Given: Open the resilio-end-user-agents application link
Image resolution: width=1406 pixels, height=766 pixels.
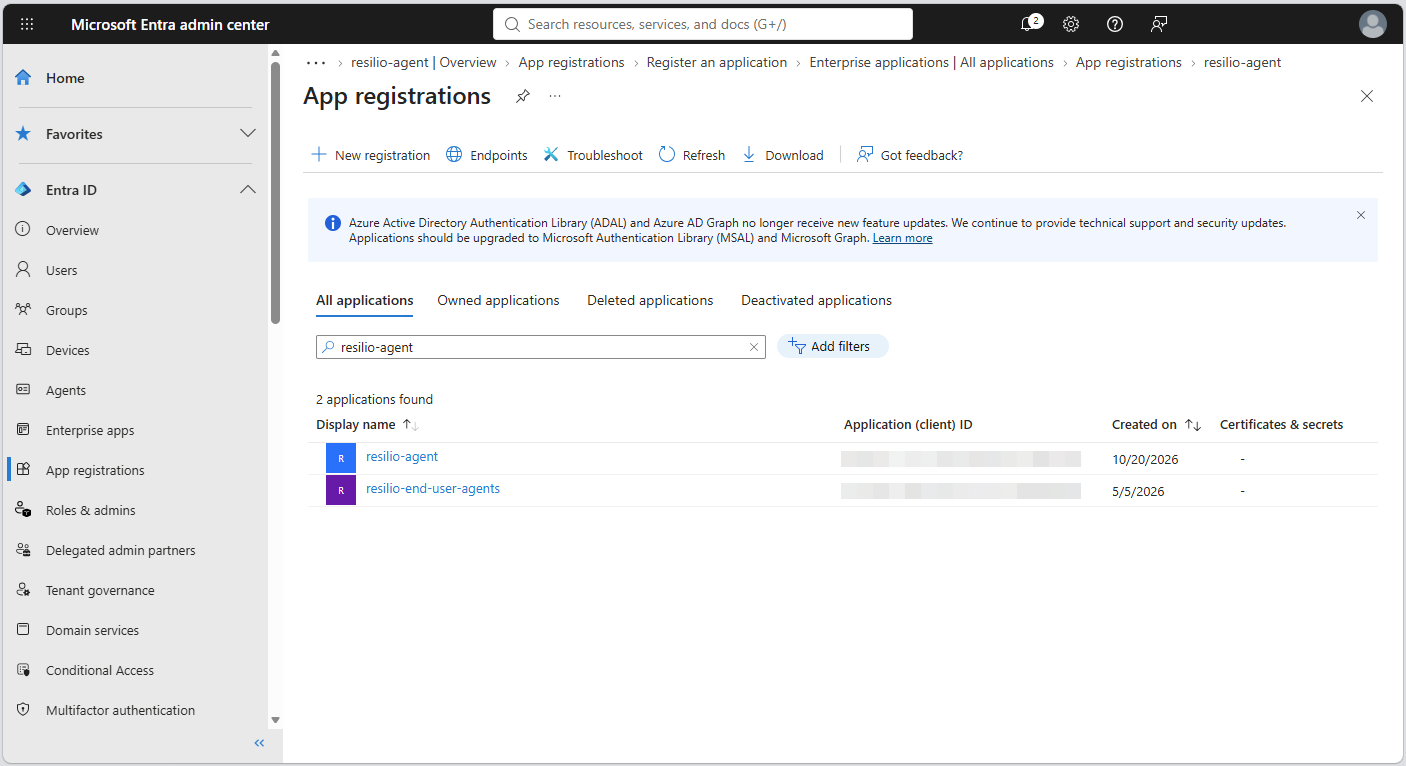Looking at the screenshot, I should (x=433, y=489).
